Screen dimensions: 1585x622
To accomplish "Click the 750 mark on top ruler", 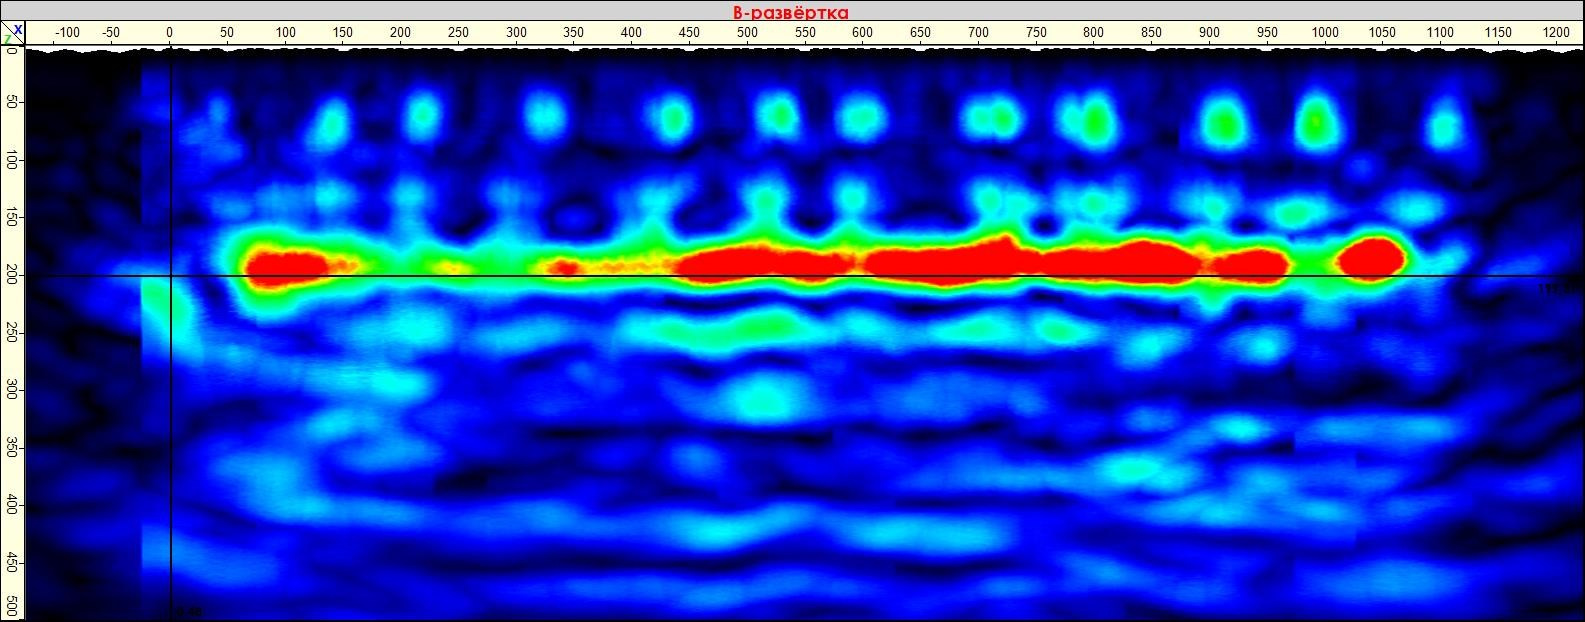I will pos(1036,33).
